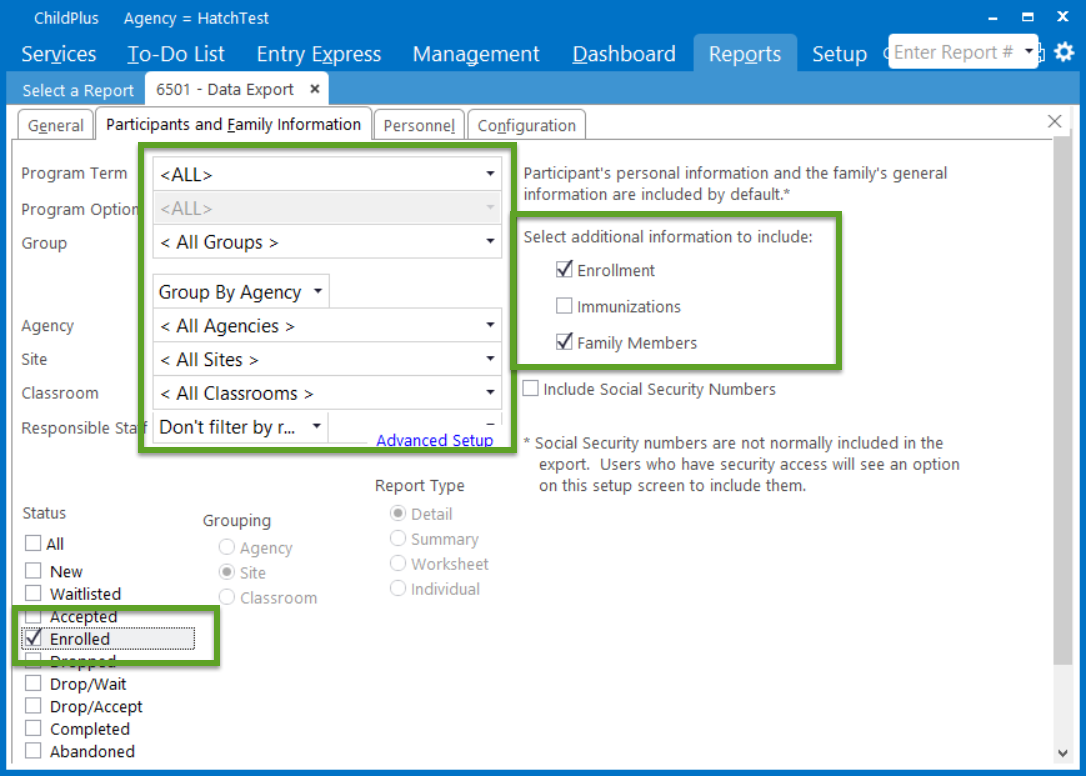1086x776 pixels.
Task: Switch to the Configuration tab
Action: tap(526, 125)
